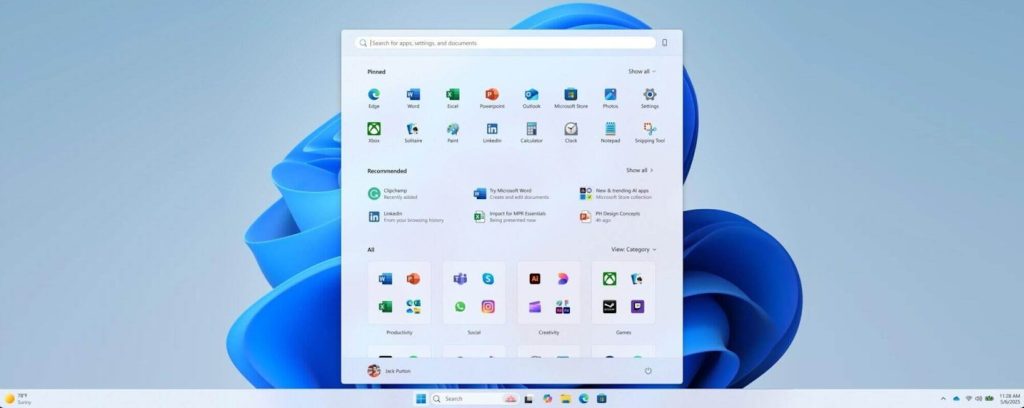This screenshot has width=1024, height=408.
Task: Click the power button in Start menu
Action: point(648,371)
